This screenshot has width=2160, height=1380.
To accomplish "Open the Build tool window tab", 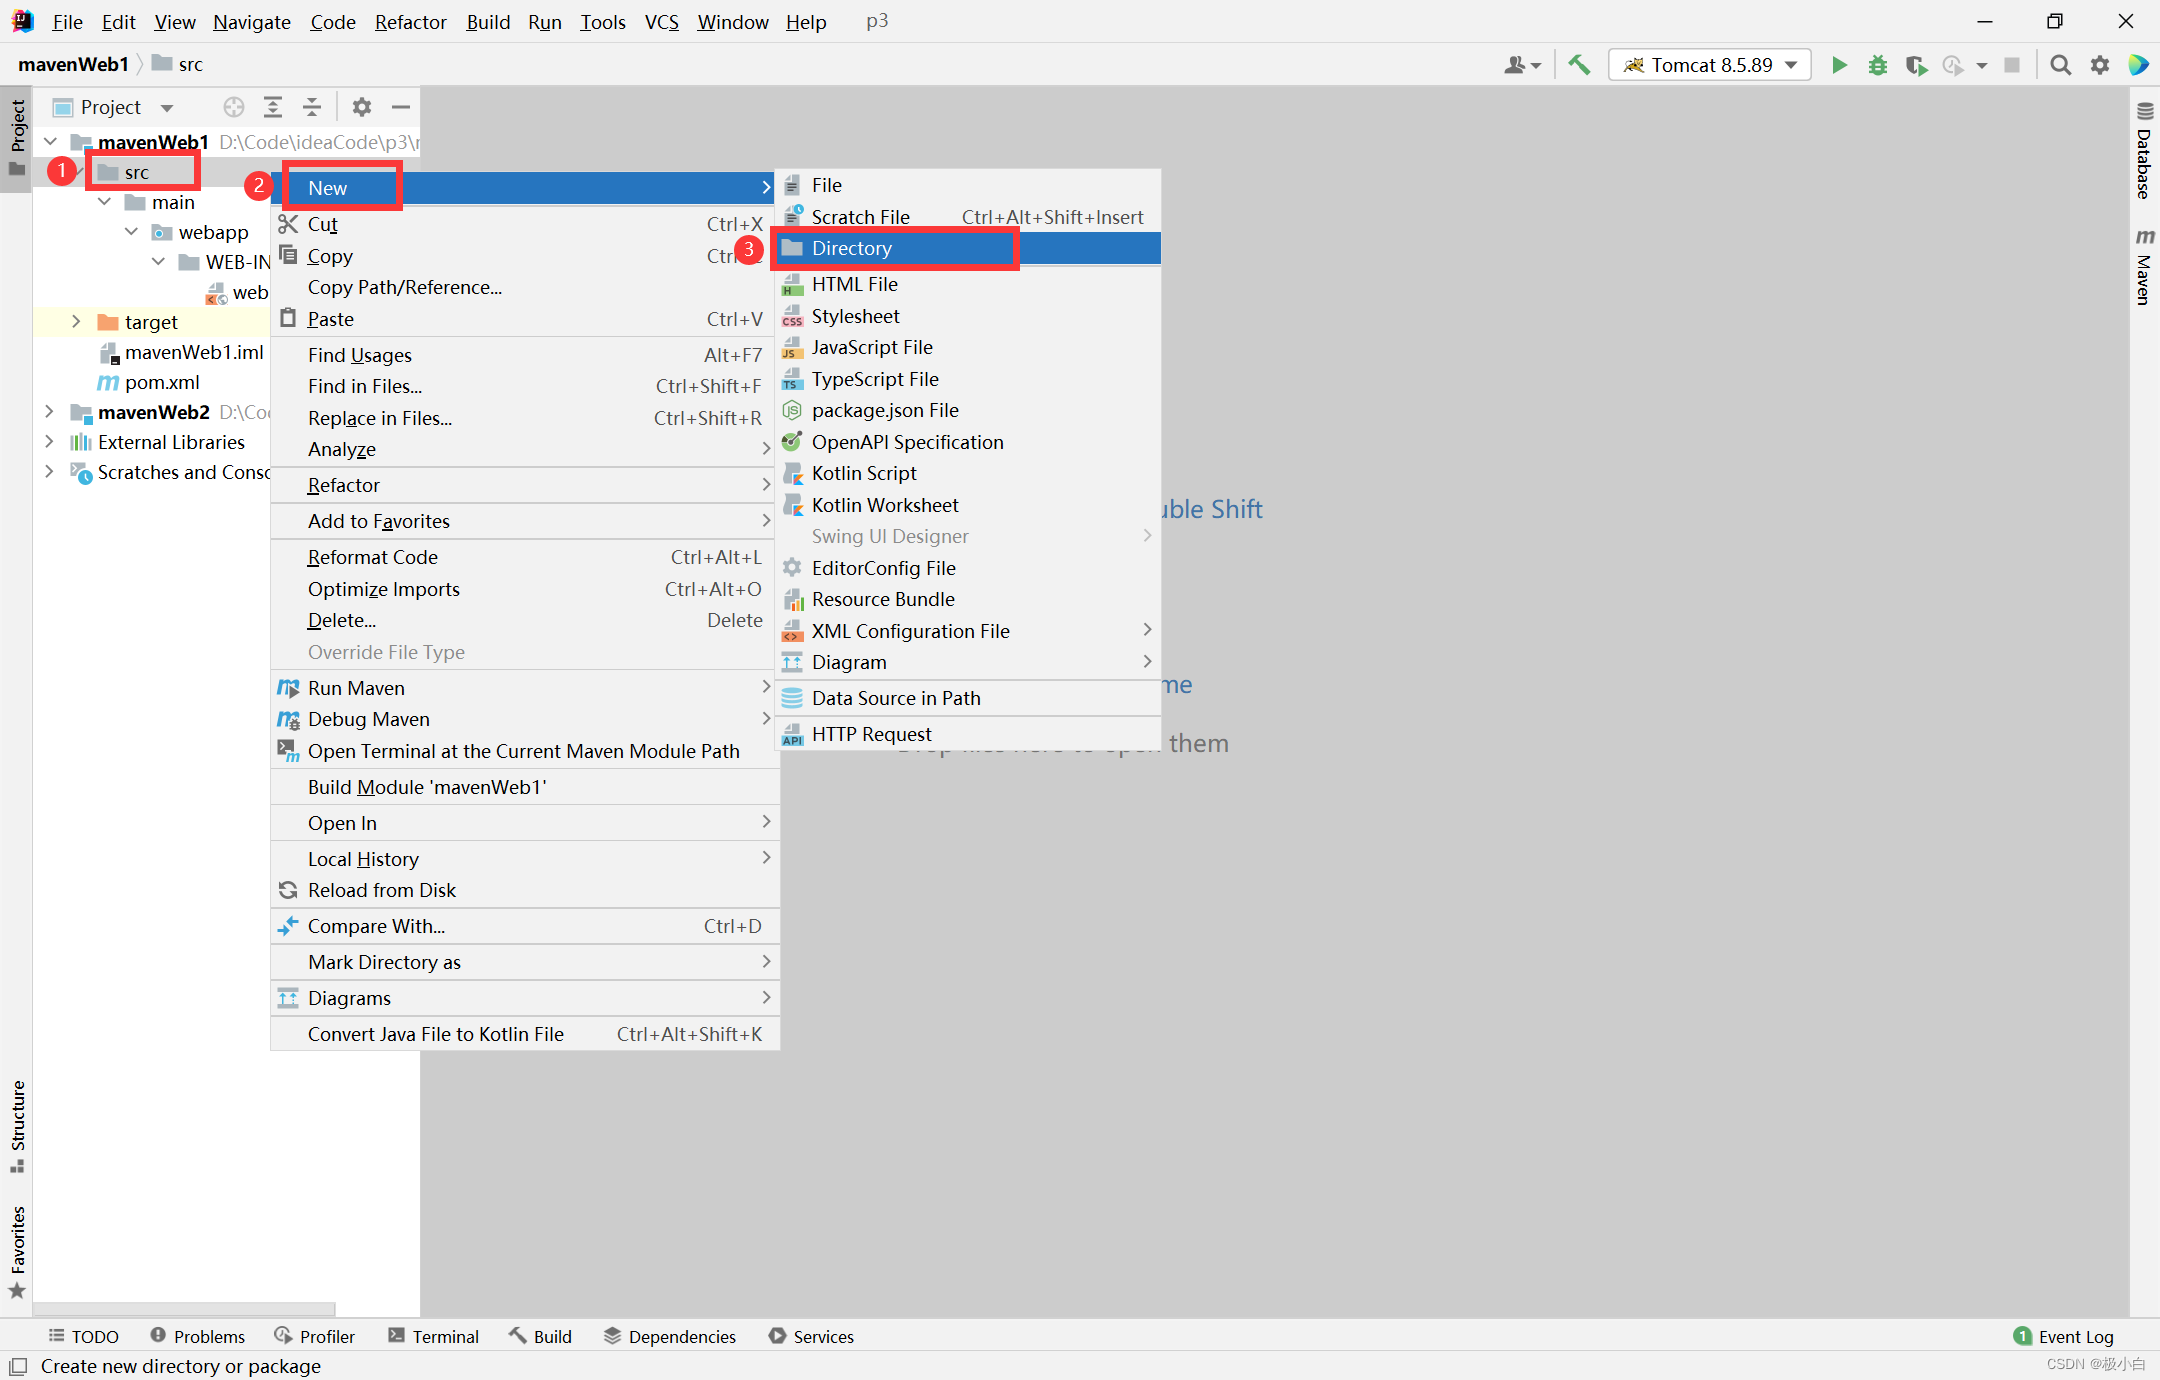I will [540, 1336].
